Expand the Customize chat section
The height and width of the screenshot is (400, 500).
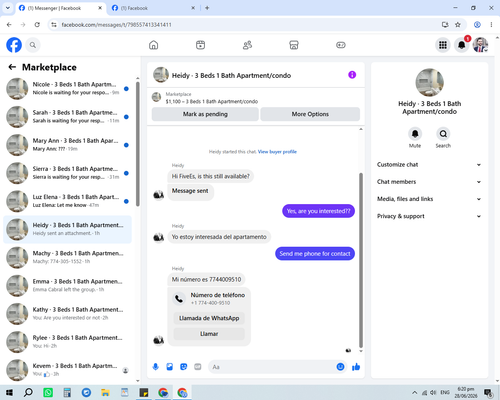(429, 165)
